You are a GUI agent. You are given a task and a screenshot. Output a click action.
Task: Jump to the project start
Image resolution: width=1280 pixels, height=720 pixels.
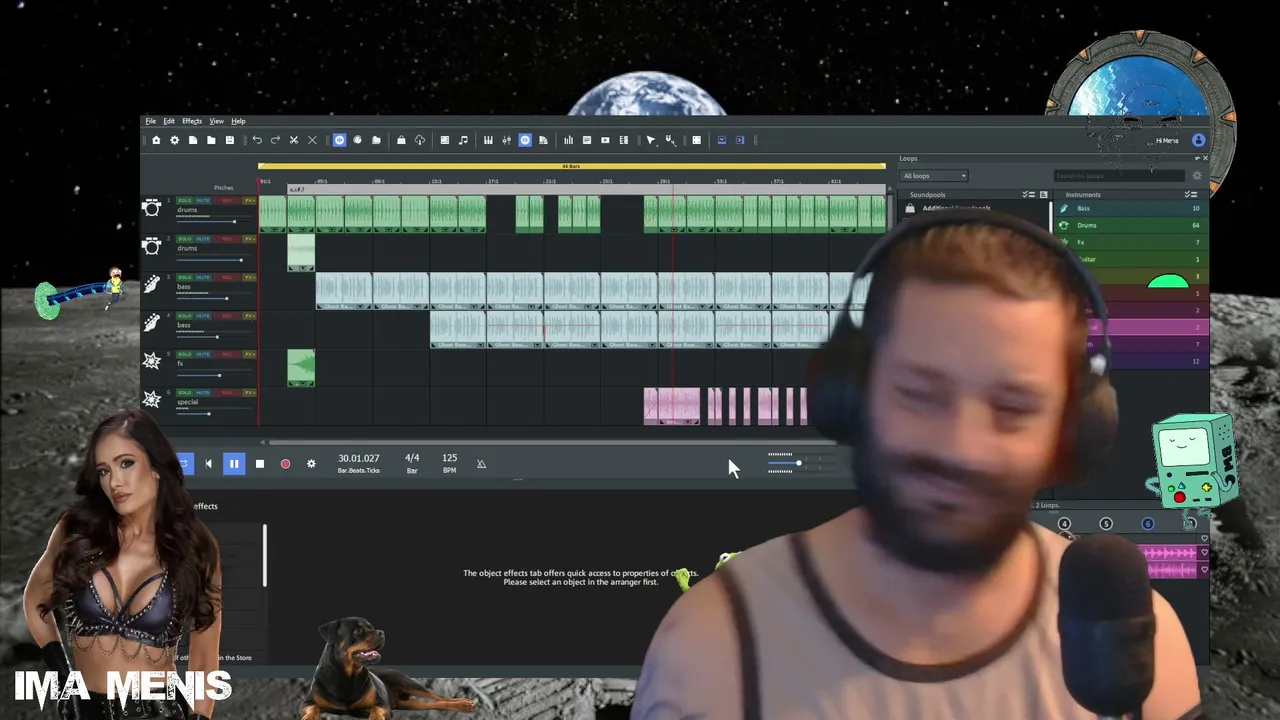(208, 464)
